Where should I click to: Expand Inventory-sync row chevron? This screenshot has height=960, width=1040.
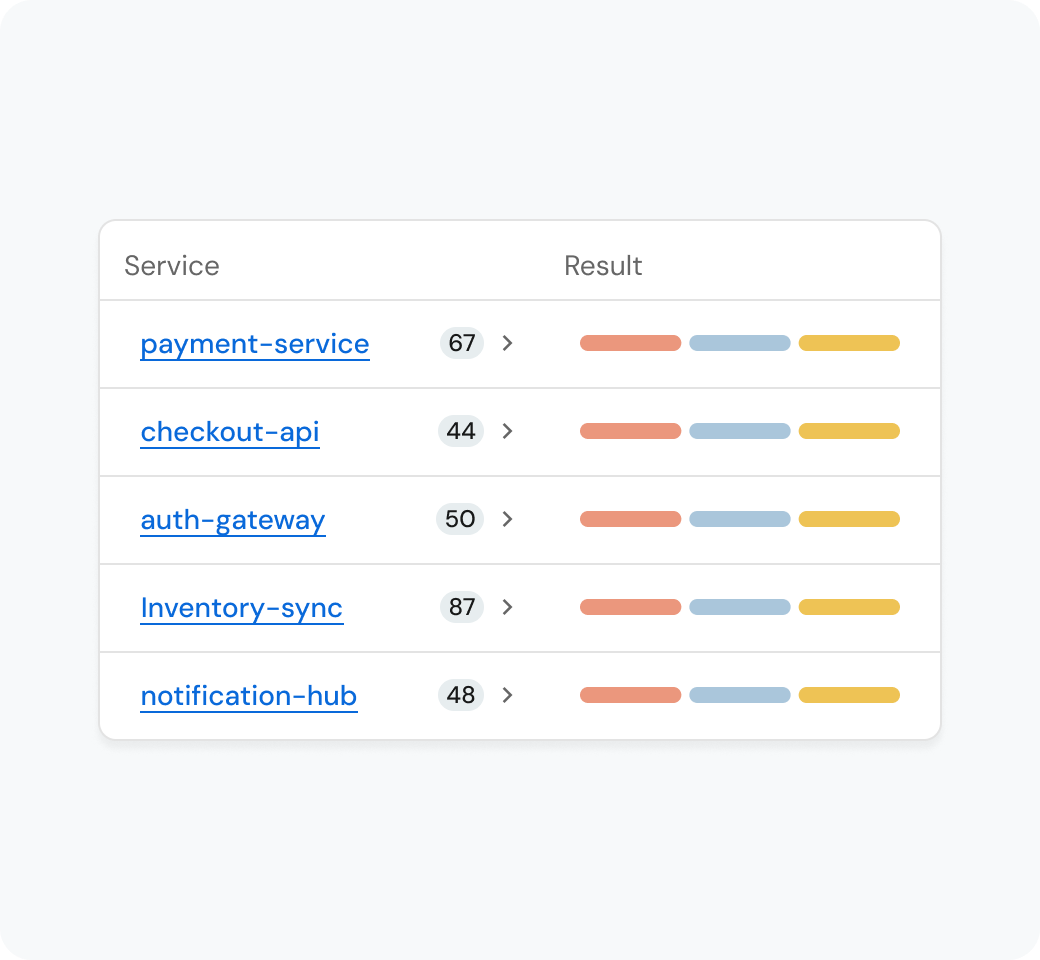(507, 607)
